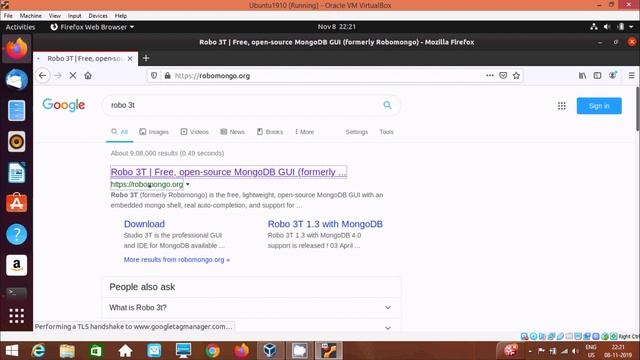
Task: Open the date and time calendar
Action: (337, 27)
